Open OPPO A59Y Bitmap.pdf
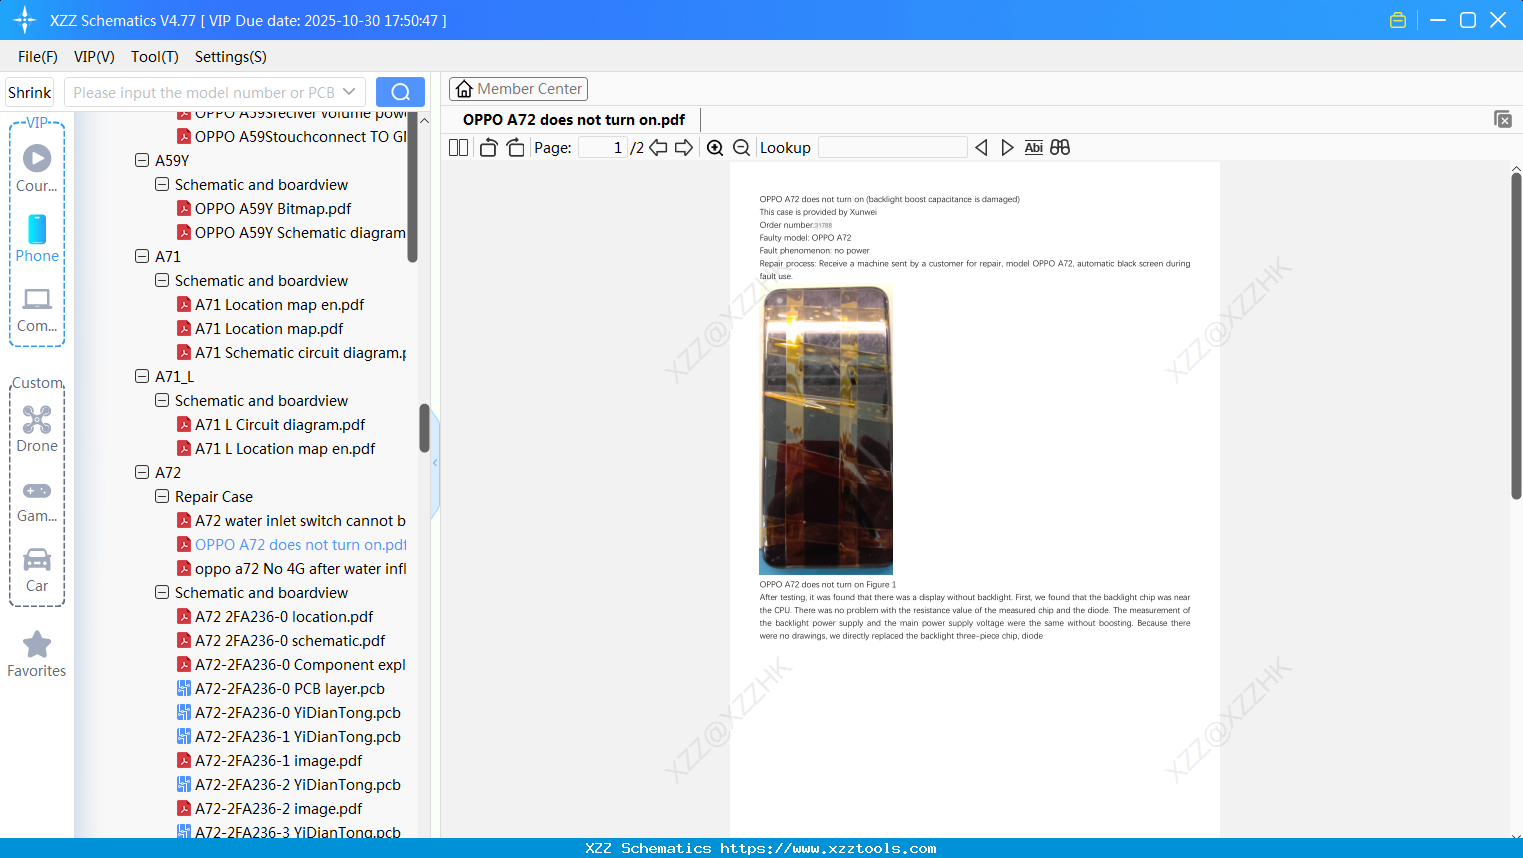 pos(273,208)
